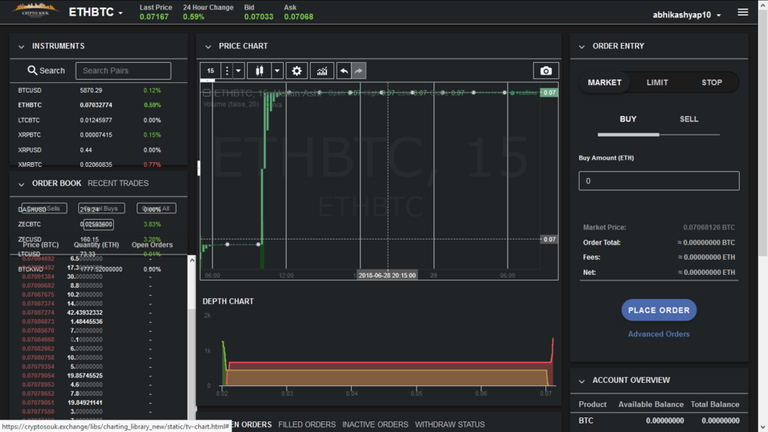Click order book row with quantity 1.48445536
Viewport: 768px width, 432px height.
pos(98,322)
